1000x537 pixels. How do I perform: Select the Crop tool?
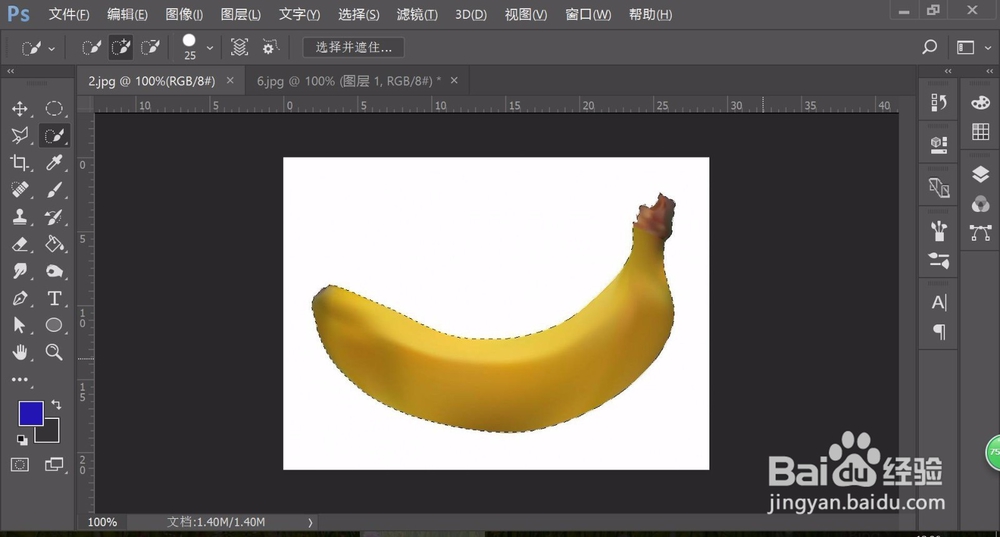click(20, 163)
